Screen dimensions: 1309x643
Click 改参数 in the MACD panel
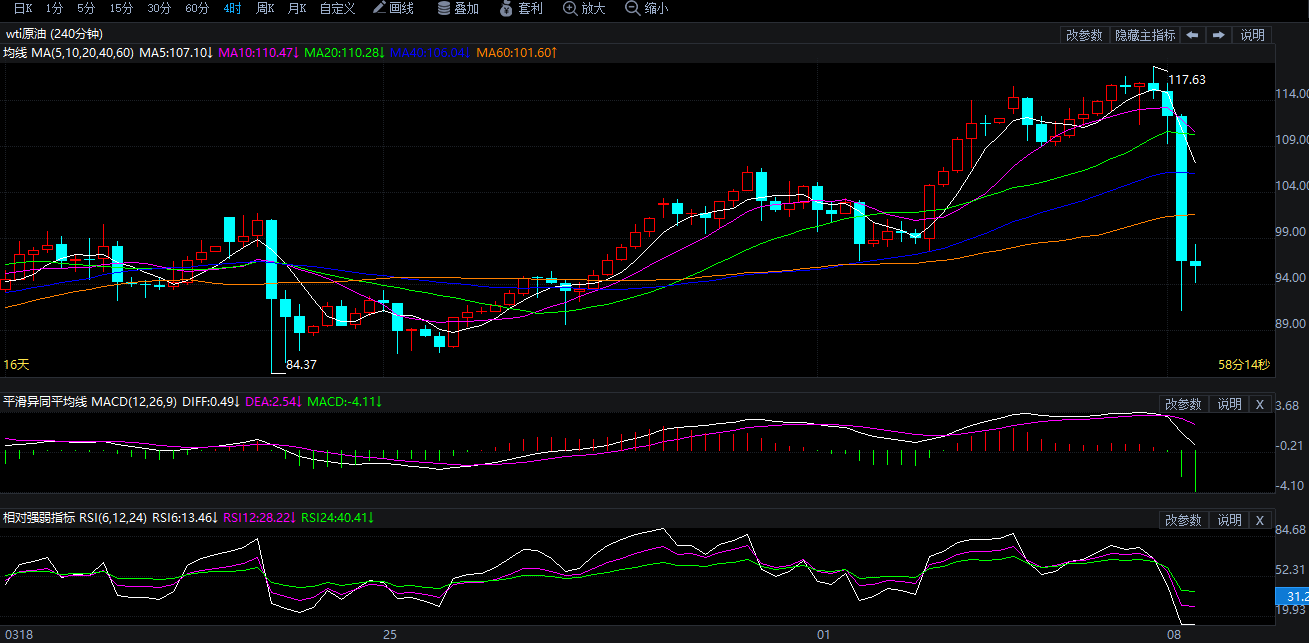(1184, 404)
